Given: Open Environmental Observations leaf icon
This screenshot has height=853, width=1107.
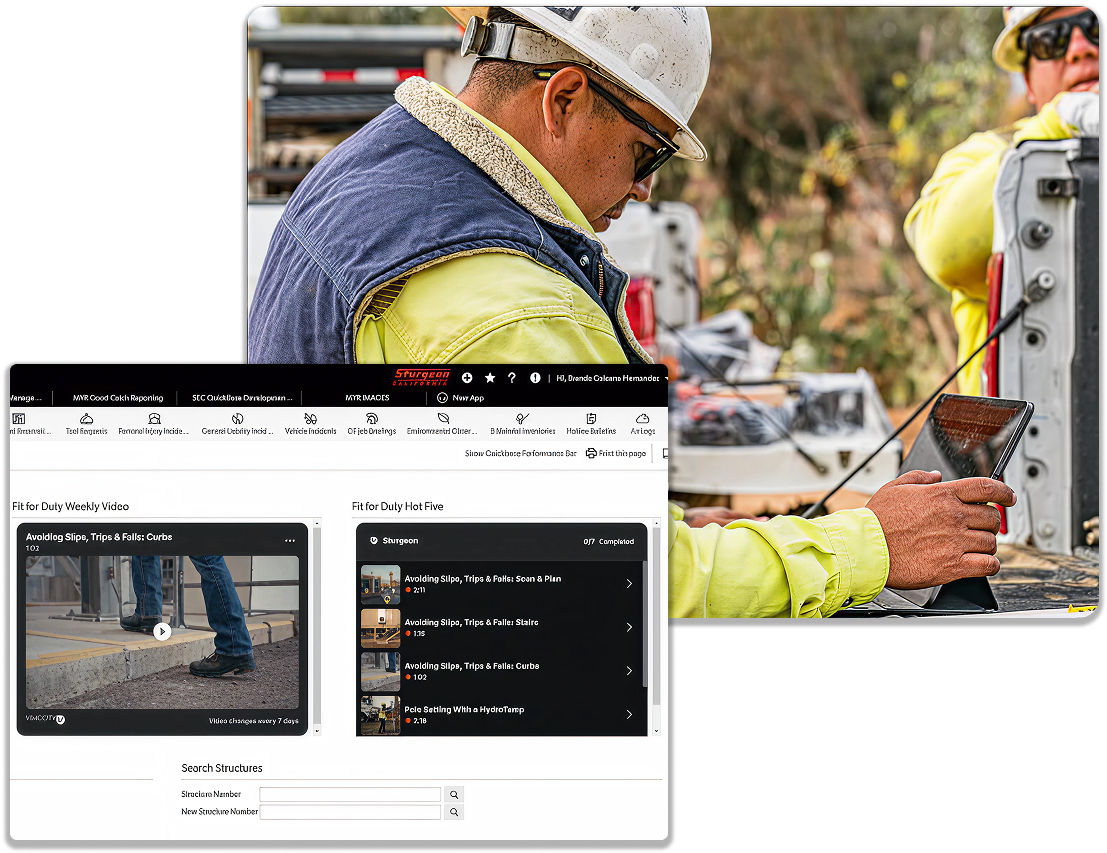Looking at the screenshot, I should point(443,424).
